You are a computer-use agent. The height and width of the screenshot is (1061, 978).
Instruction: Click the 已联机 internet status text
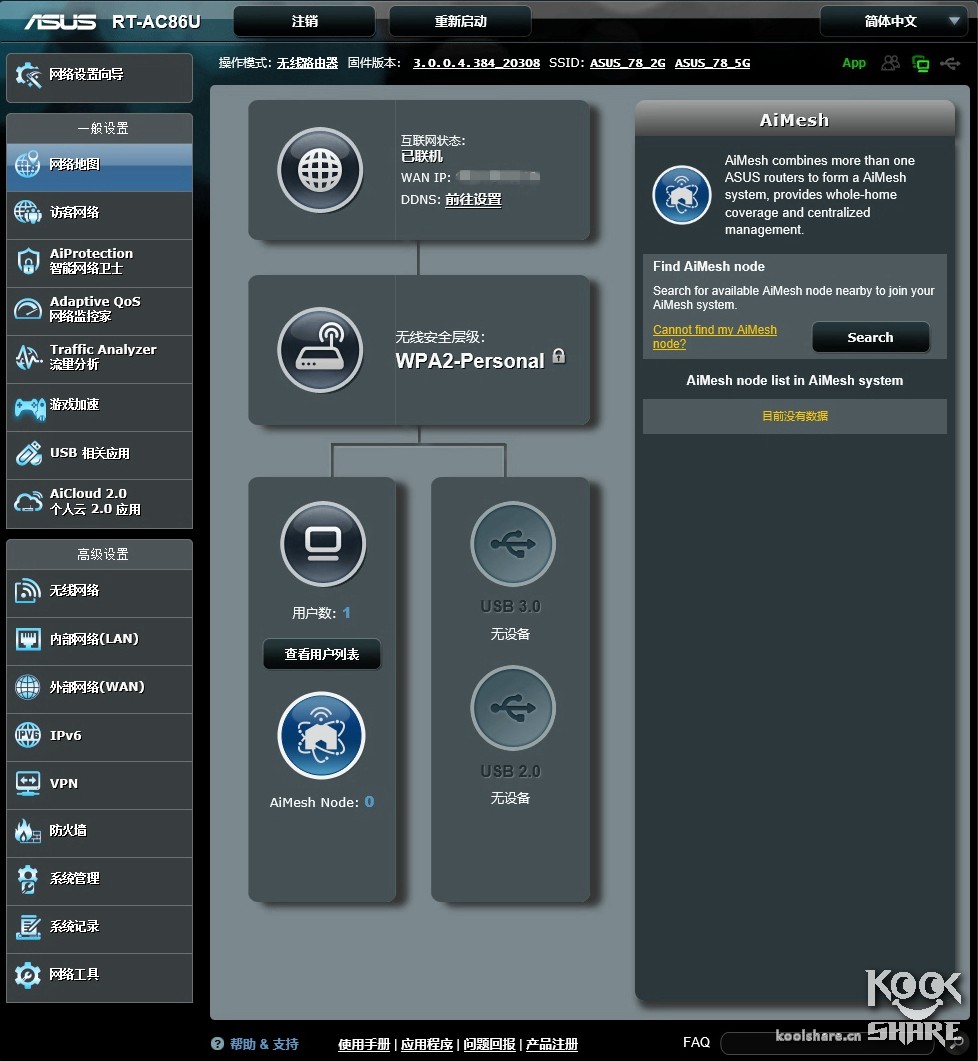coord(422,156)
